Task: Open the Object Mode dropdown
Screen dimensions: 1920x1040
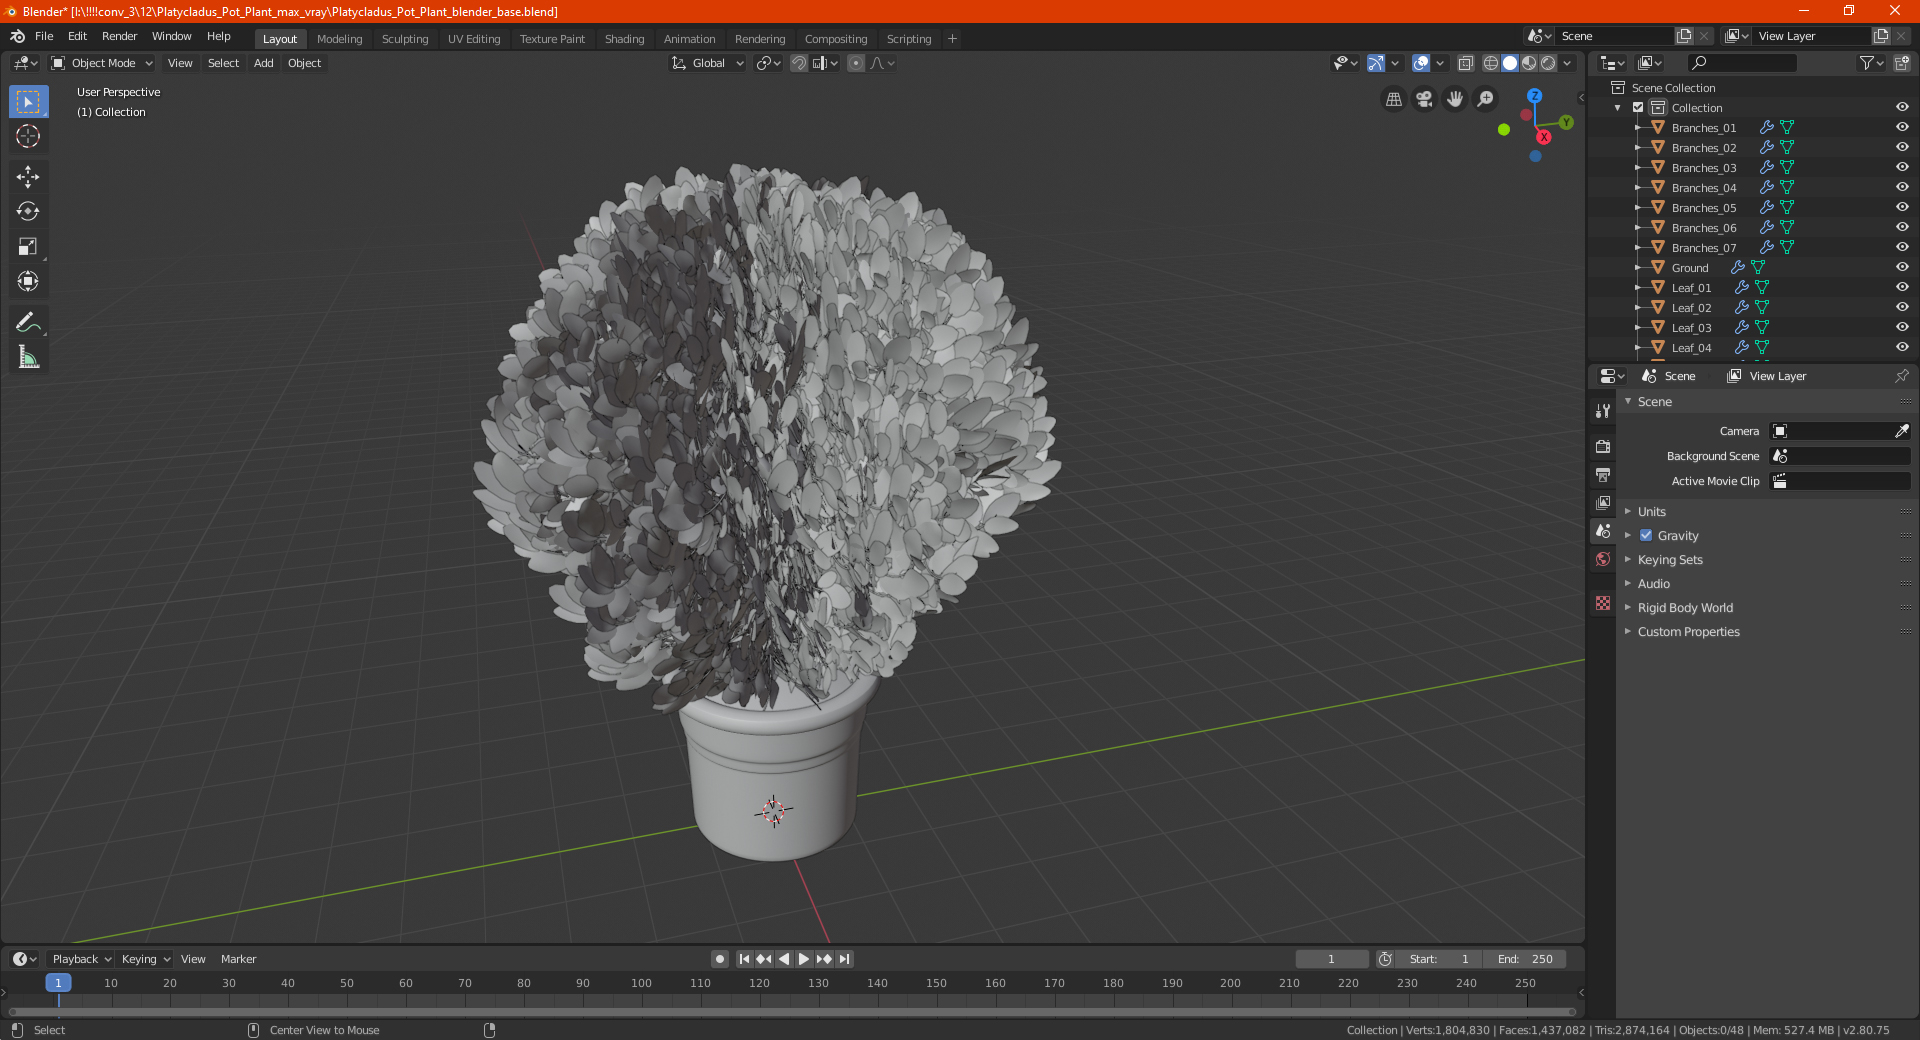Action: click(102, 63)
